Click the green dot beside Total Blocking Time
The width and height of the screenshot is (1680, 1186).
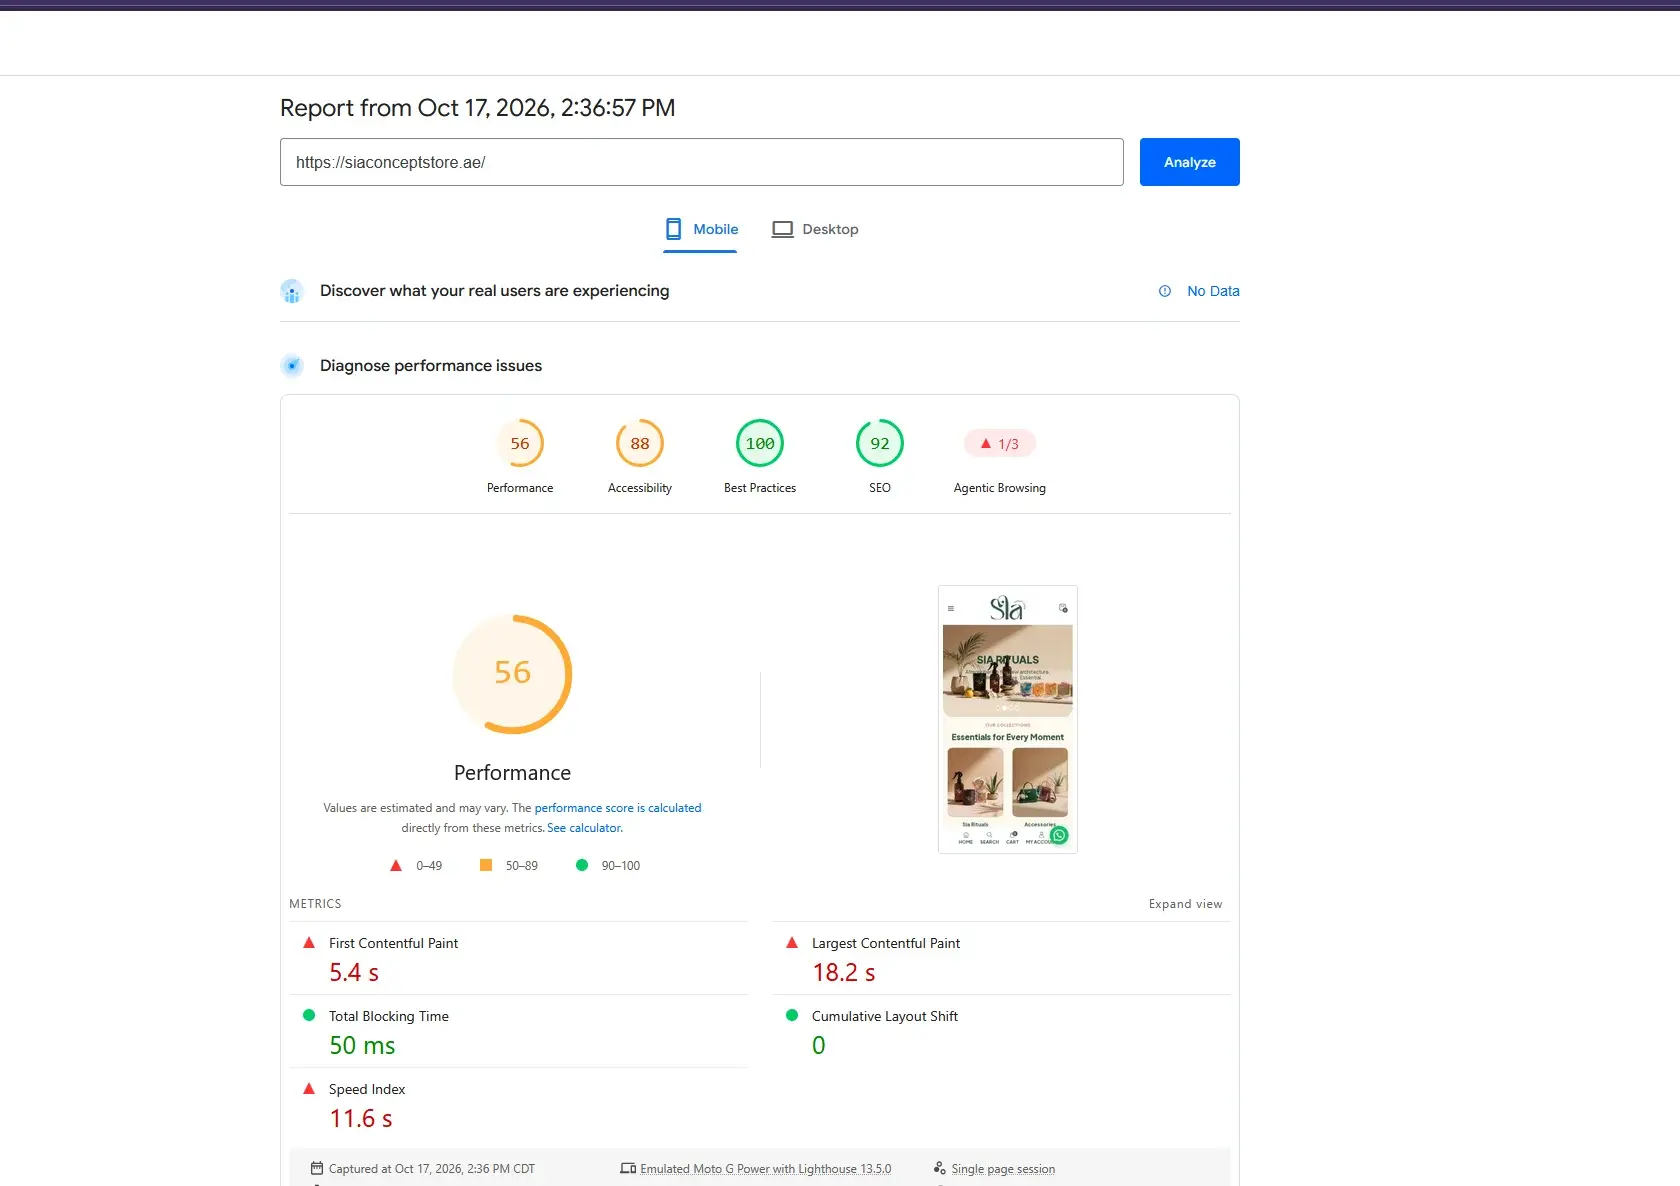click(x=309, y=1015)
